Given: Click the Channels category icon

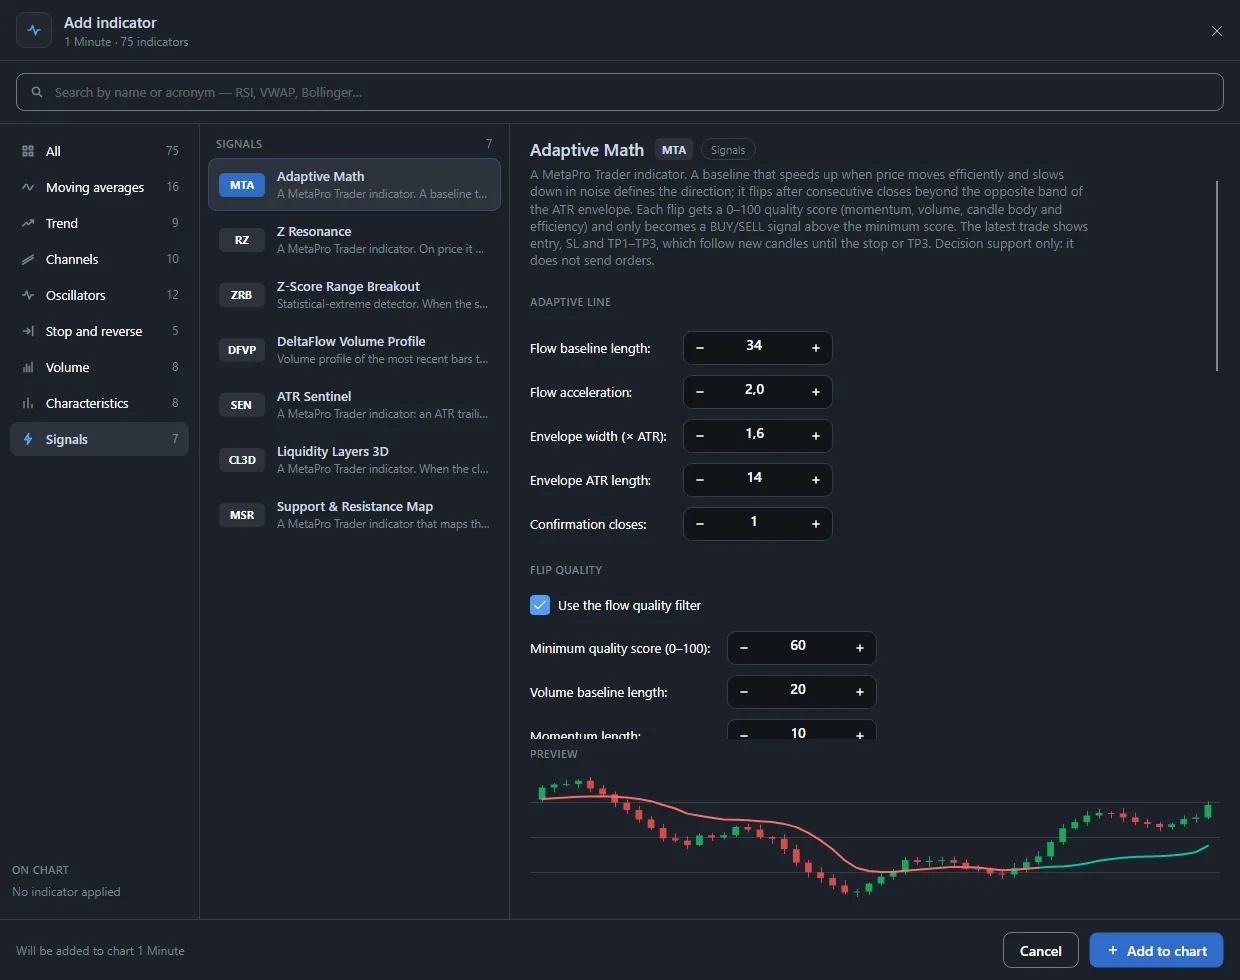Looking at the screenshot, I should (28, 259).
